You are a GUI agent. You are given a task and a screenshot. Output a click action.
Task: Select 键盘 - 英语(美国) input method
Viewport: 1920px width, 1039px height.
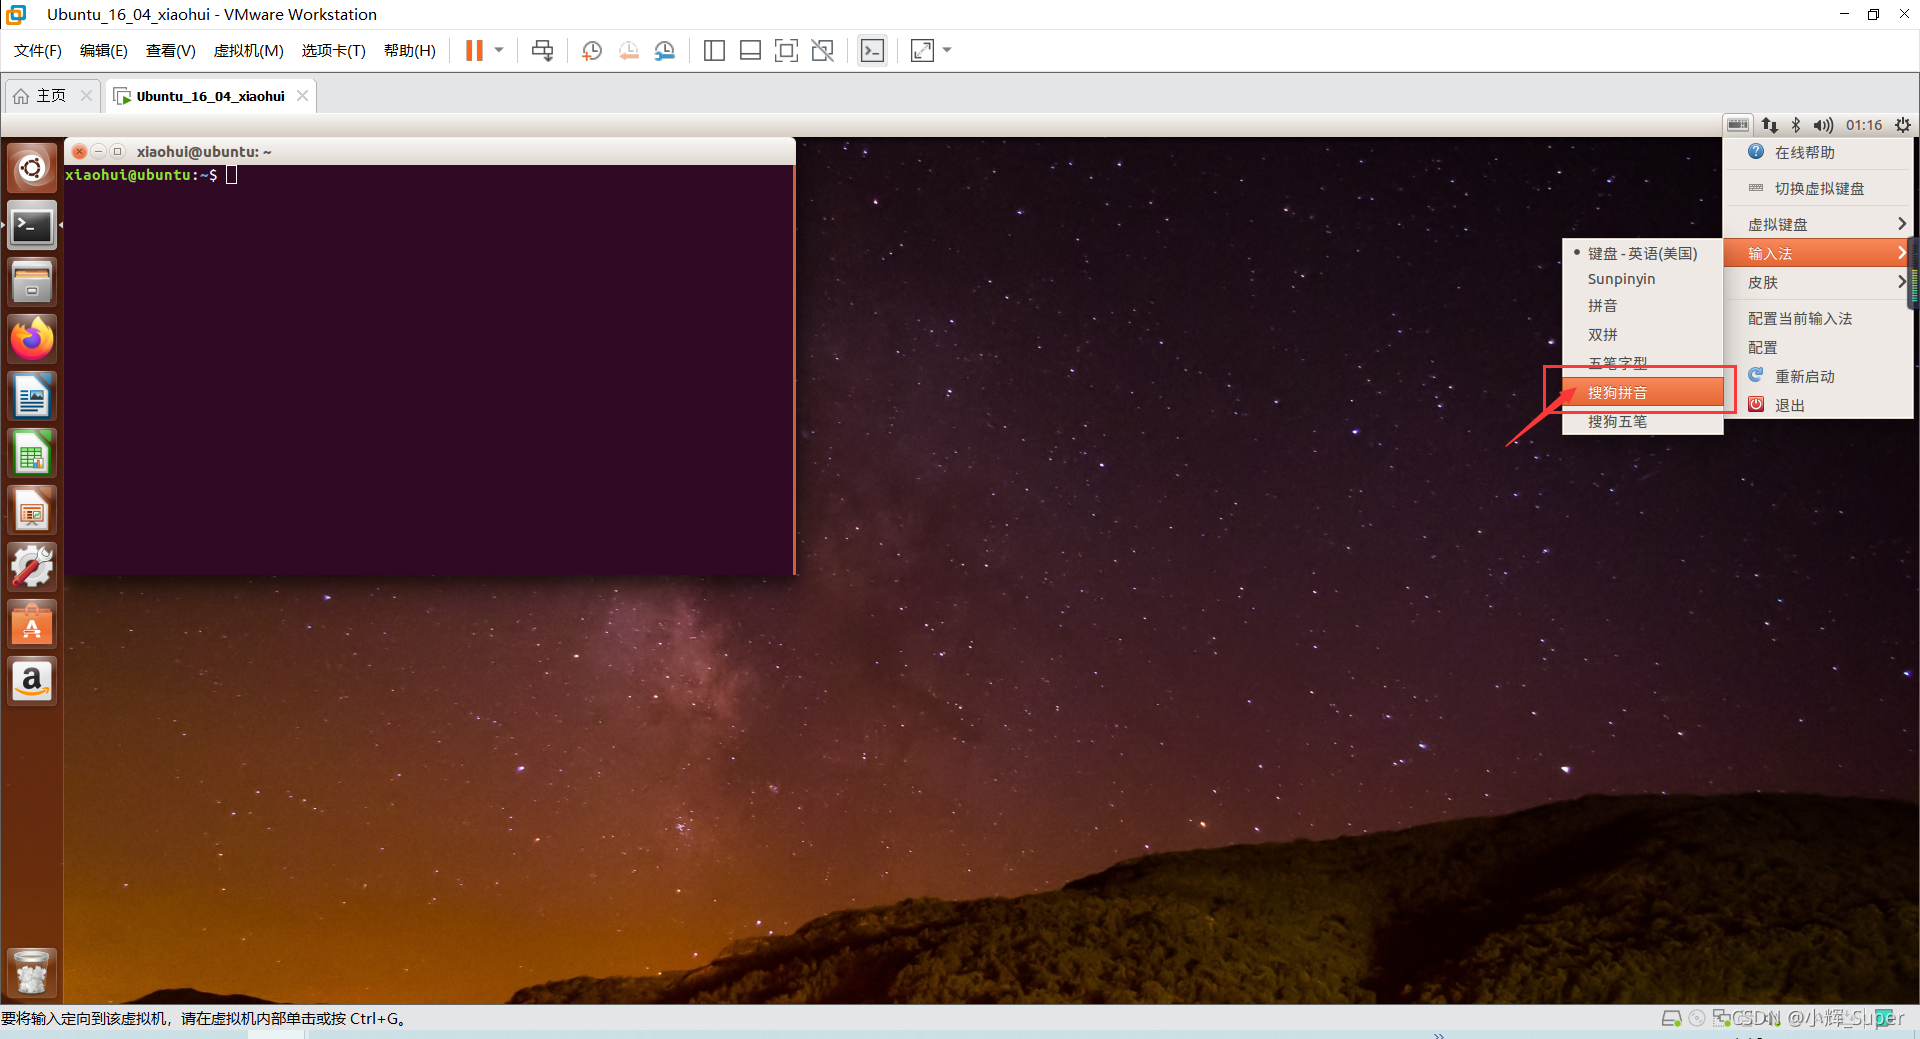point(1643,253)
